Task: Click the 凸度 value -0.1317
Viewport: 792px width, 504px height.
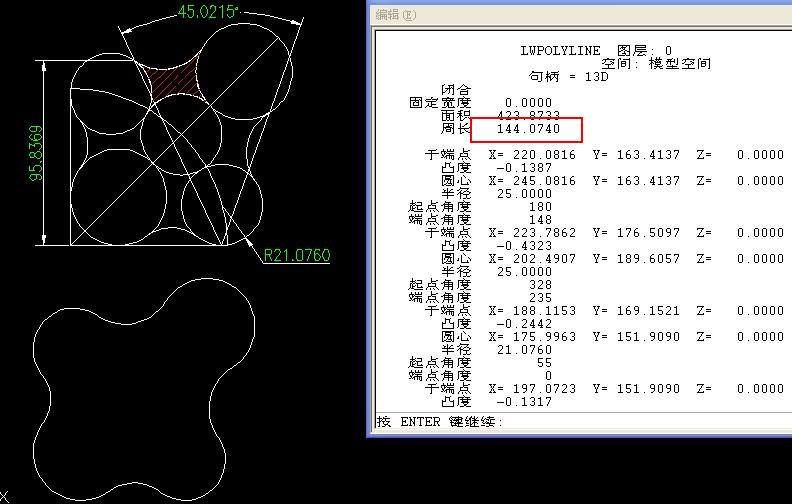Action: (524, 402)
